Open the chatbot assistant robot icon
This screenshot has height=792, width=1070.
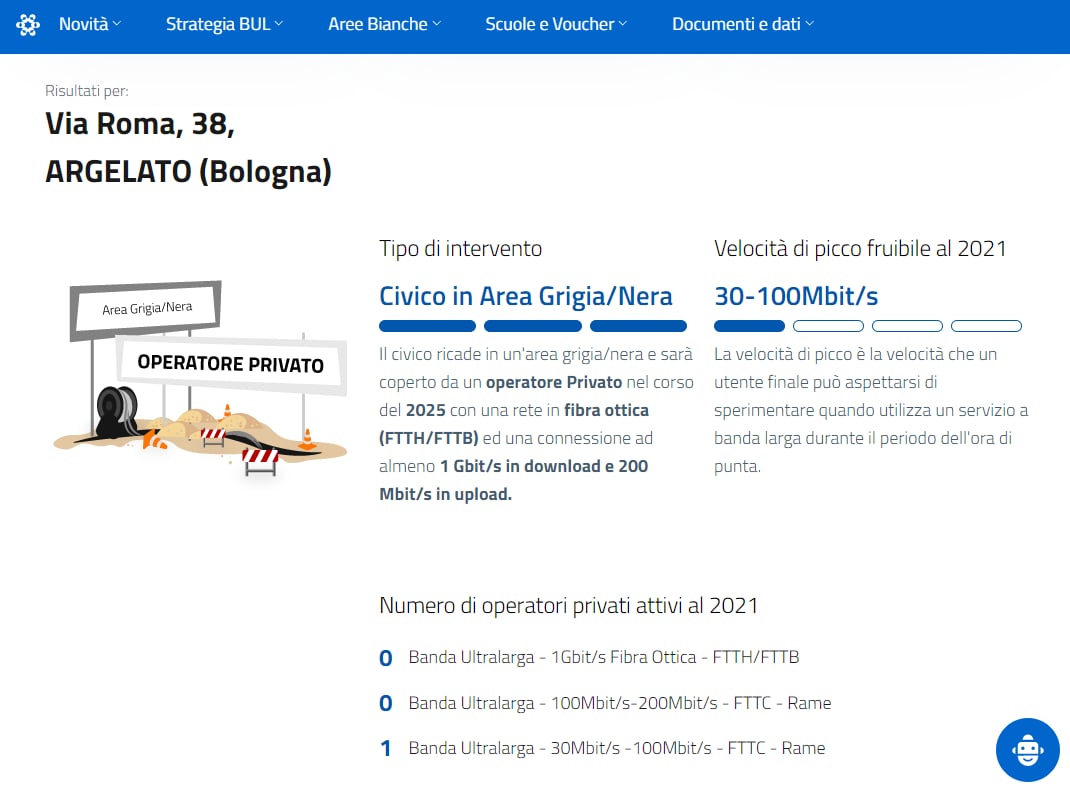1027,749
